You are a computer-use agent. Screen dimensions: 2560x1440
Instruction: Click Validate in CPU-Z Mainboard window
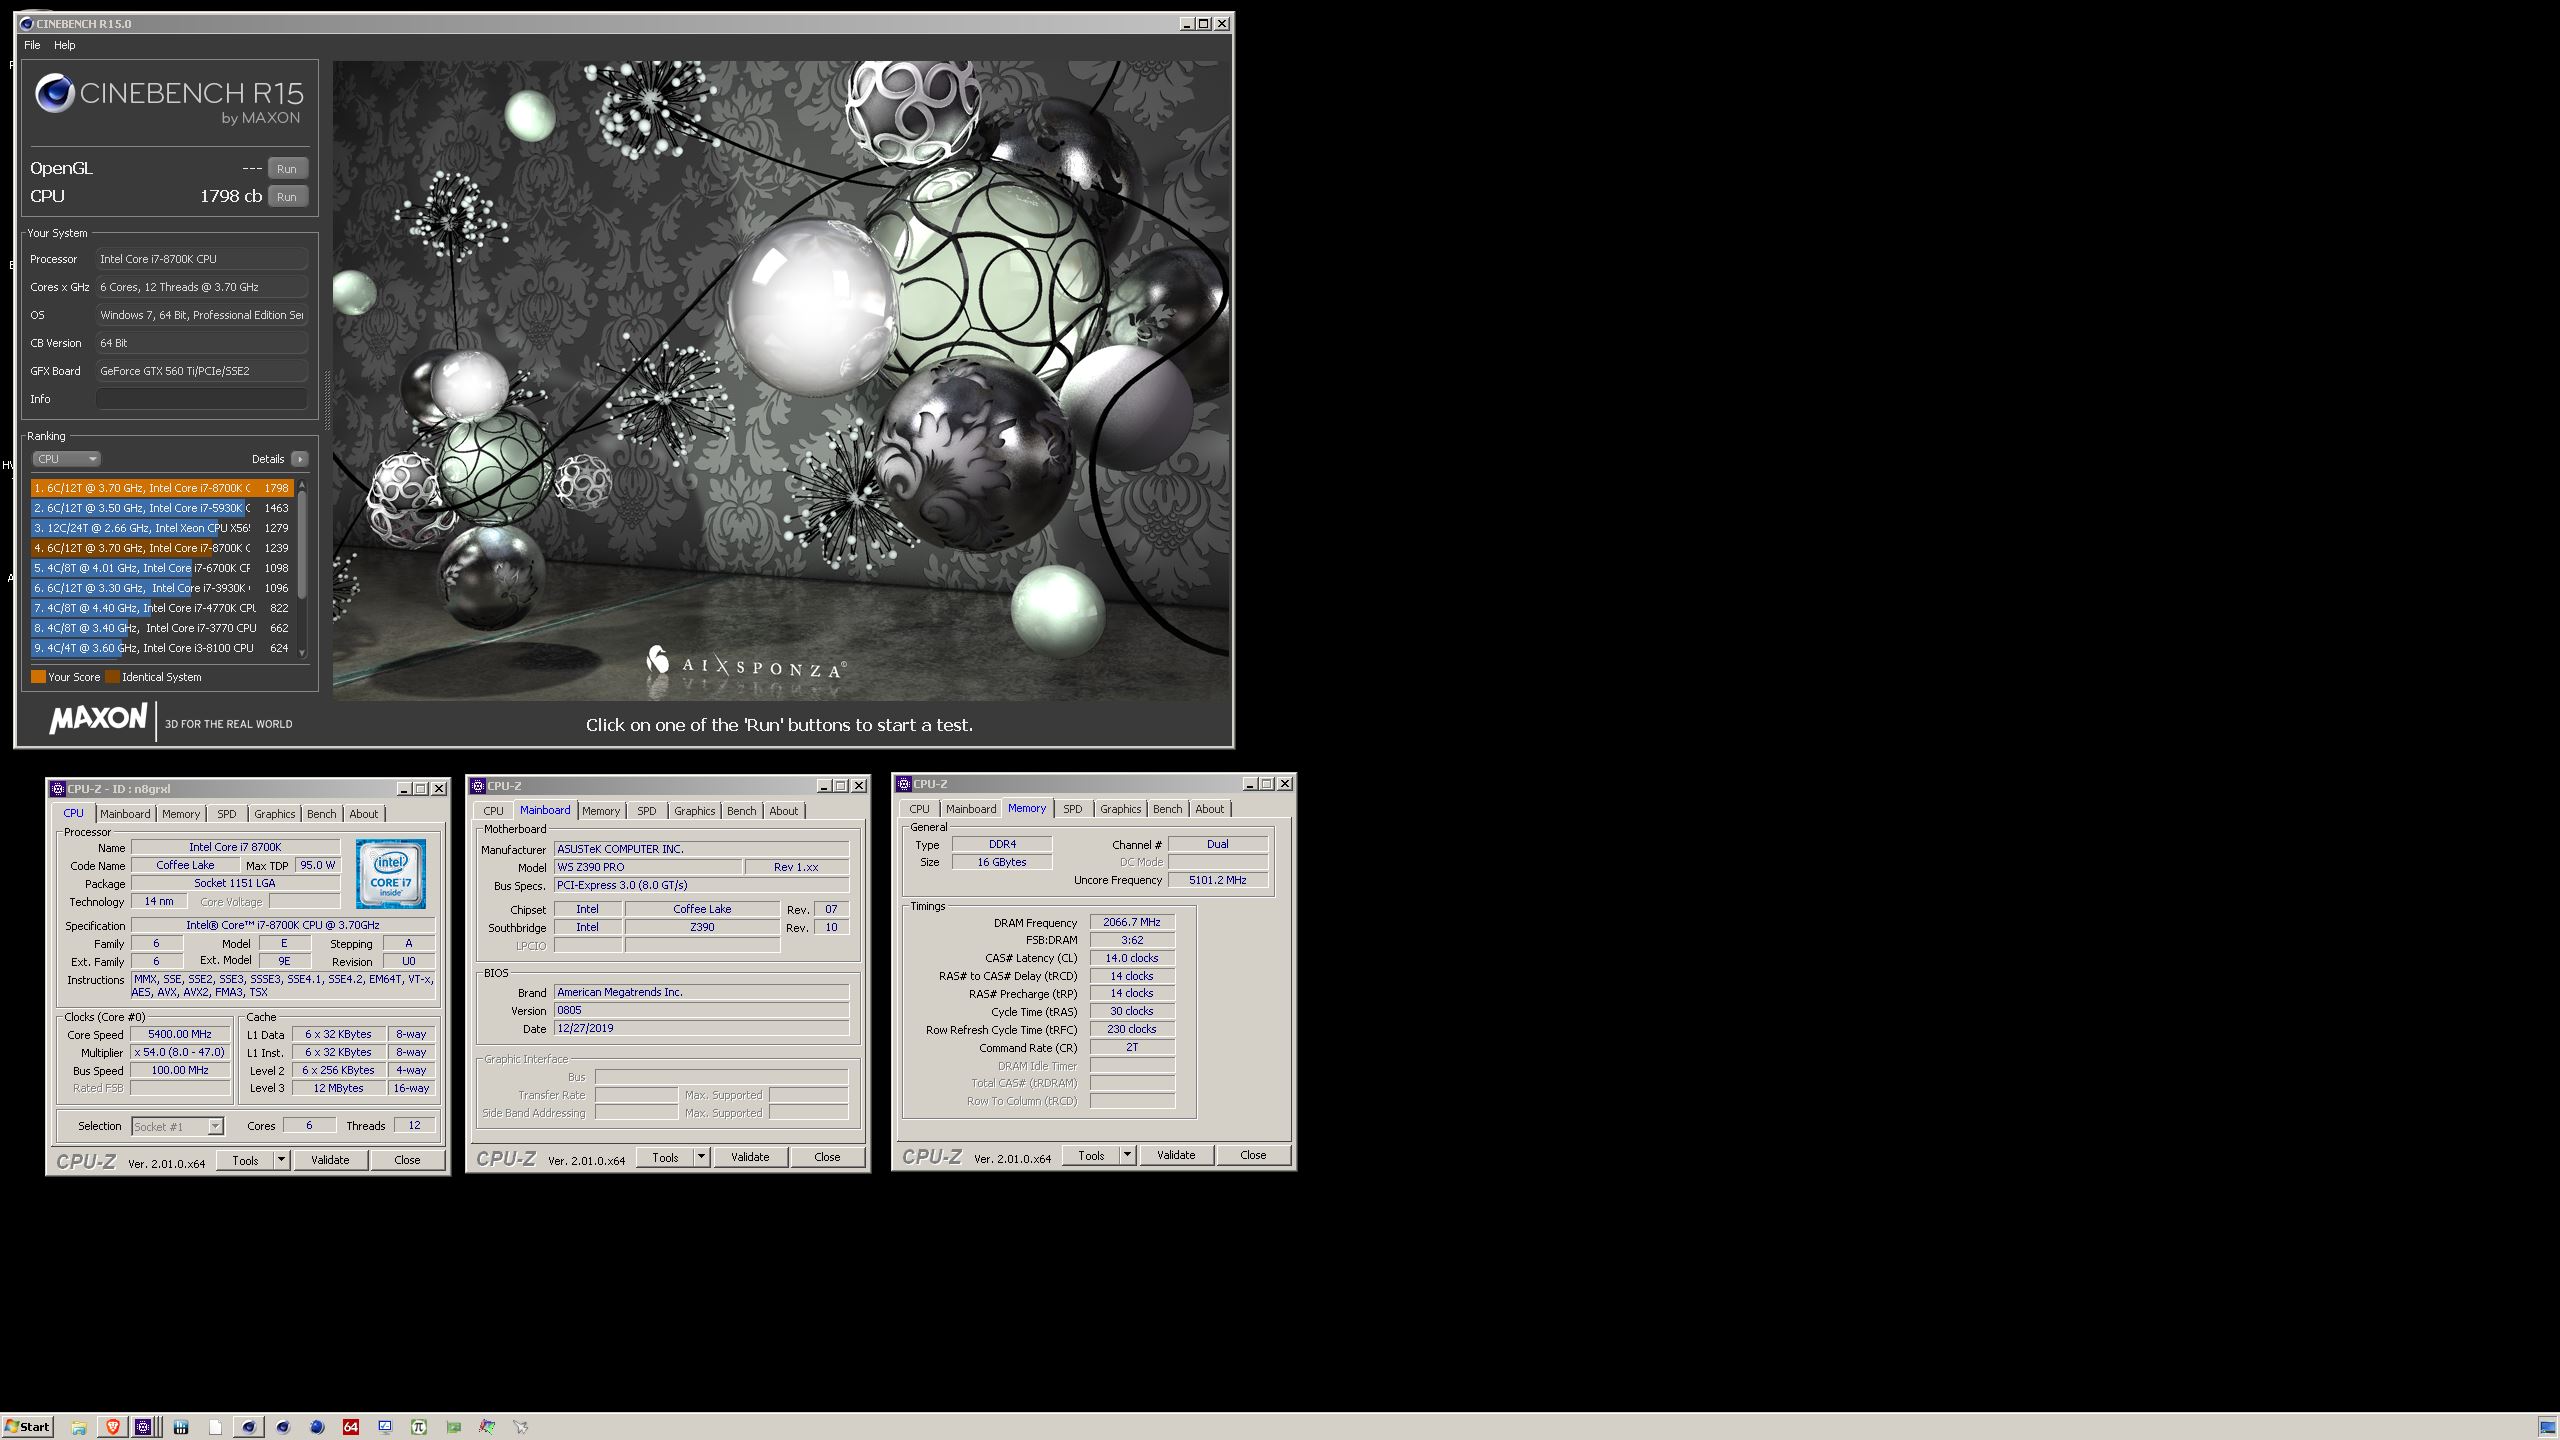[750, 1158]
